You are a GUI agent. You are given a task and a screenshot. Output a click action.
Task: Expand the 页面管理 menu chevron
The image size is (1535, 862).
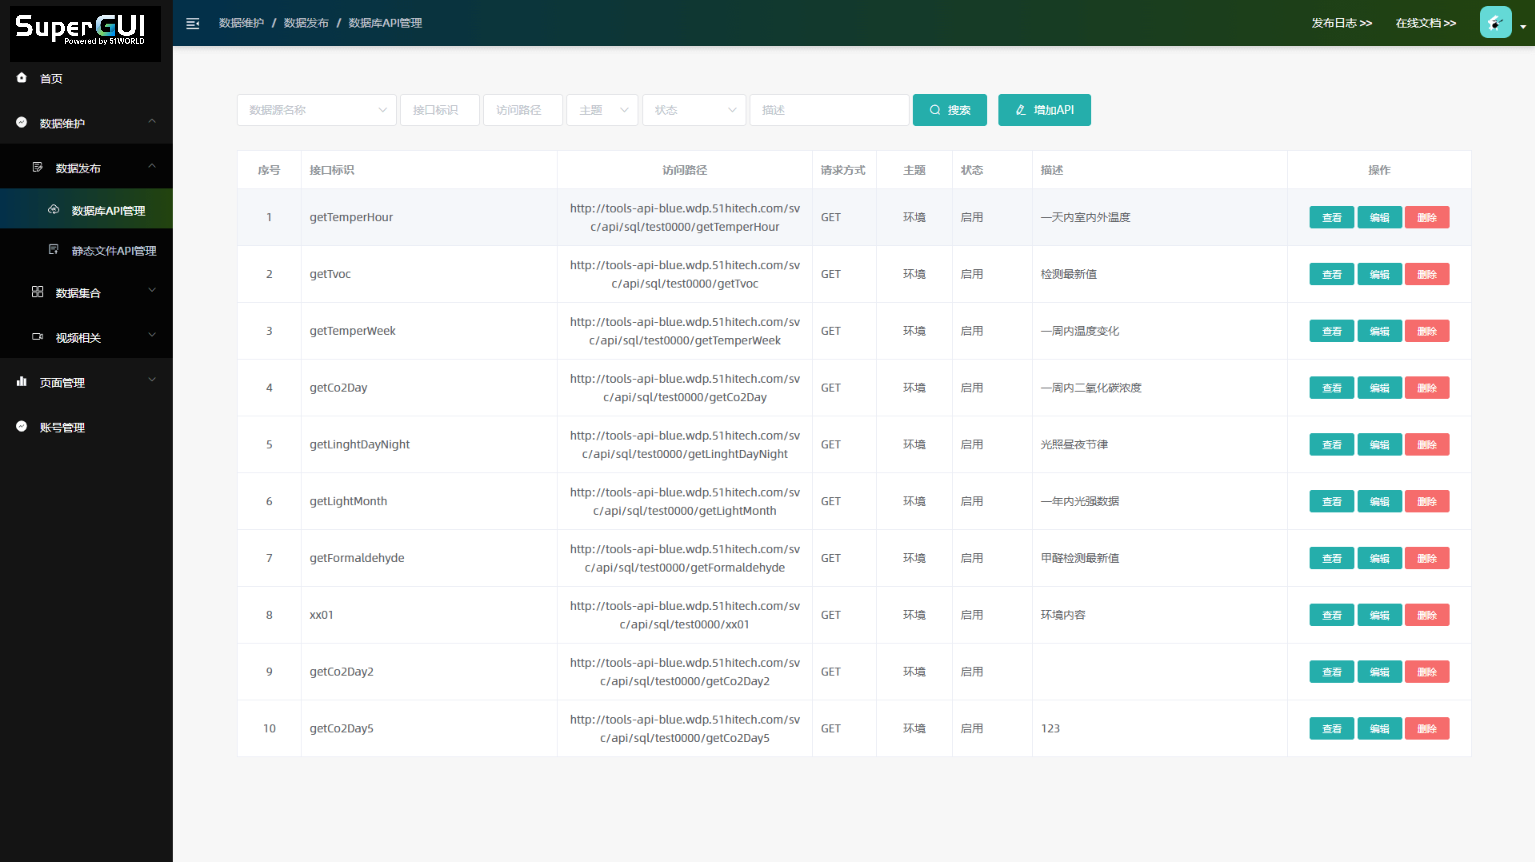click(152, 380)
